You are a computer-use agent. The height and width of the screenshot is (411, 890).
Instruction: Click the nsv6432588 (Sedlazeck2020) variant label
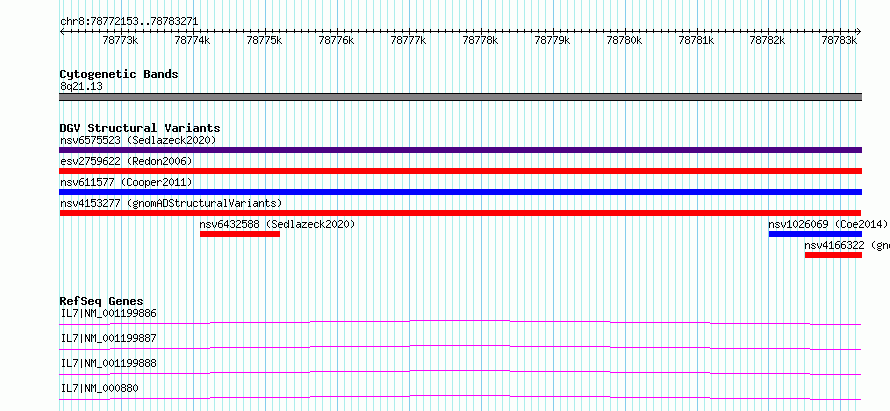[x=277, y=224]
